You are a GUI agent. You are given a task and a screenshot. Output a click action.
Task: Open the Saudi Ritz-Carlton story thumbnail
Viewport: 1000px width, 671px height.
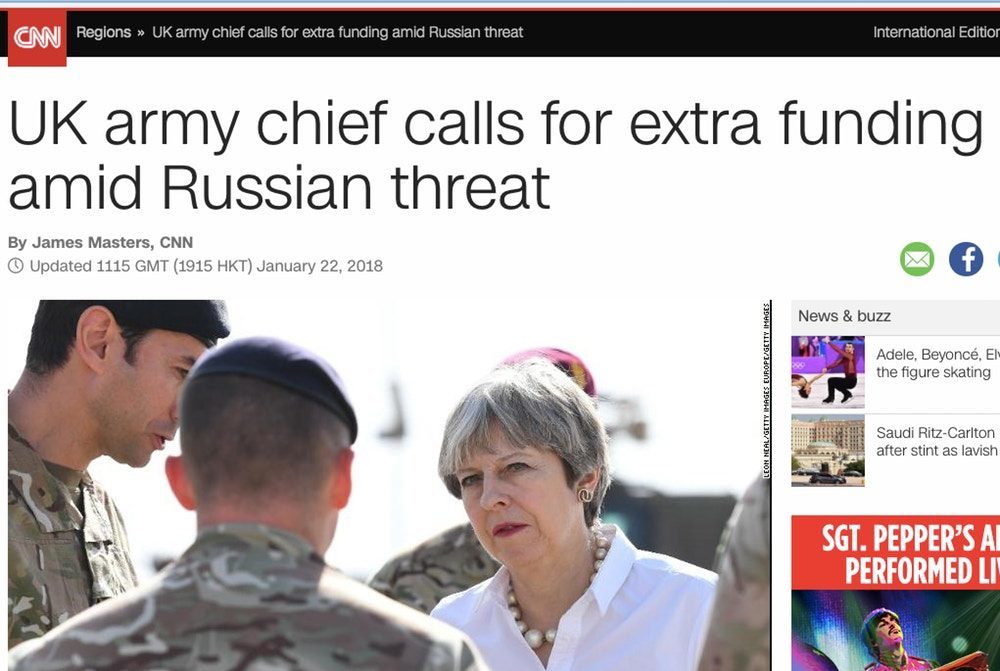(x=828, y=450)
